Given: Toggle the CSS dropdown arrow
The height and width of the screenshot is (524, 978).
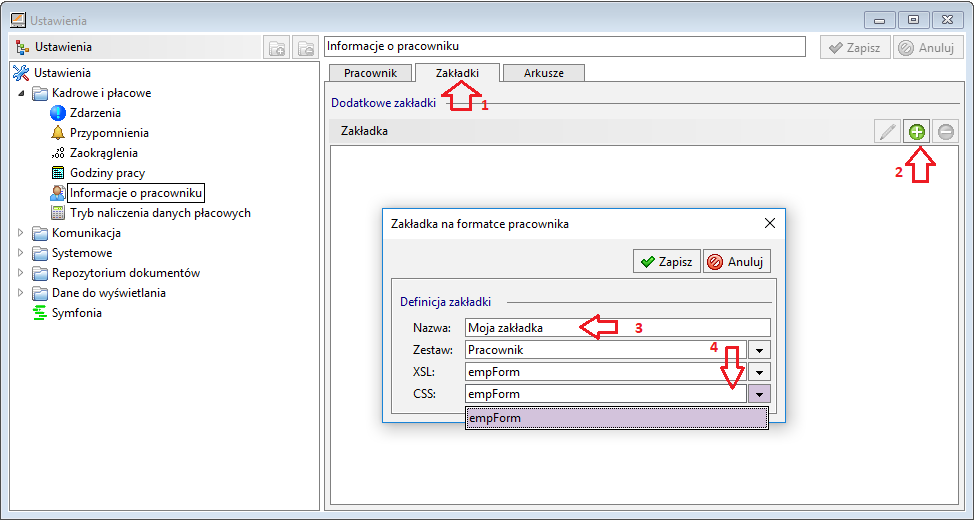Looking at the screenshot, I should [759, 394].
